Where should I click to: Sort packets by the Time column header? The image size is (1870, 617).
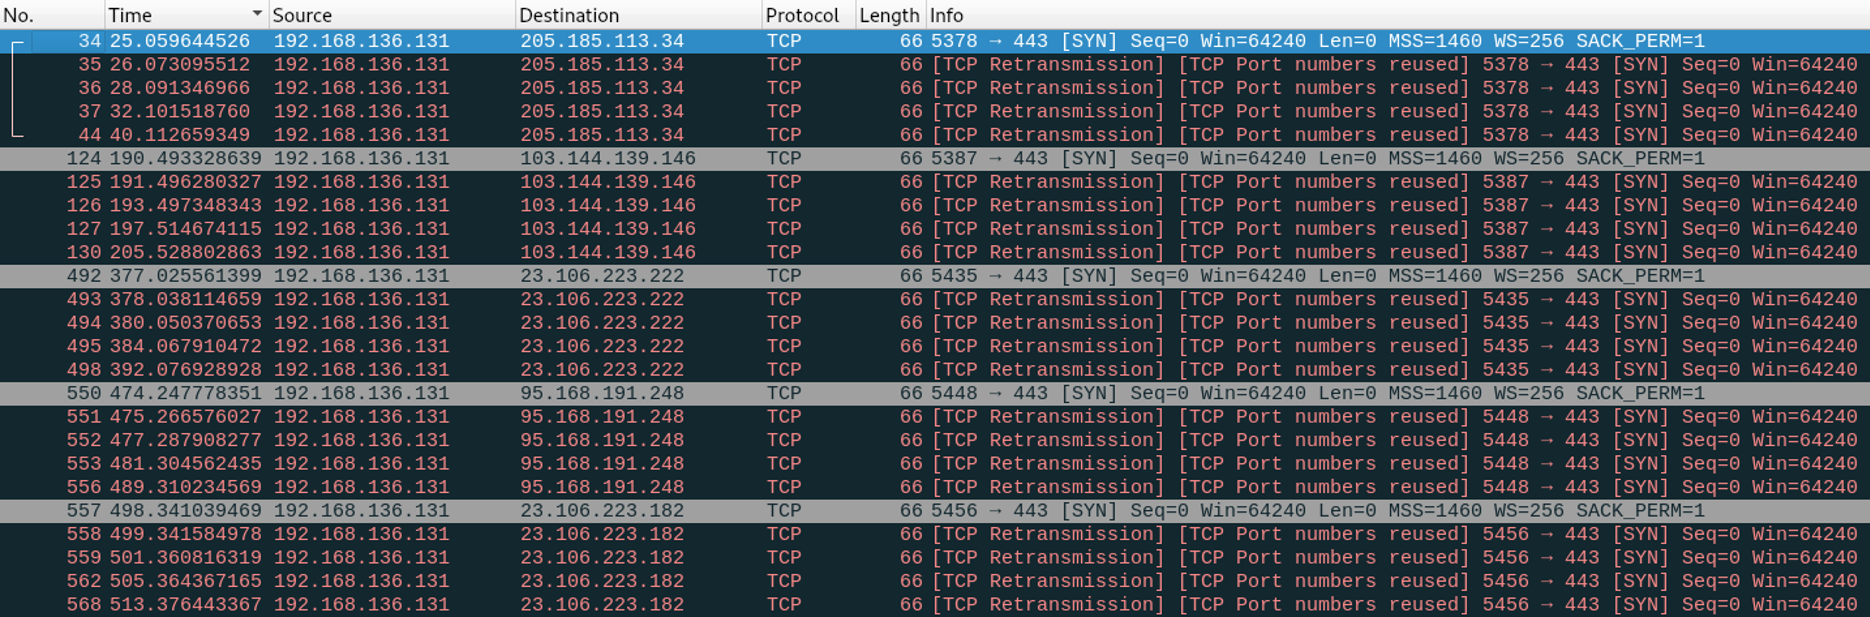tap(186, 15)
